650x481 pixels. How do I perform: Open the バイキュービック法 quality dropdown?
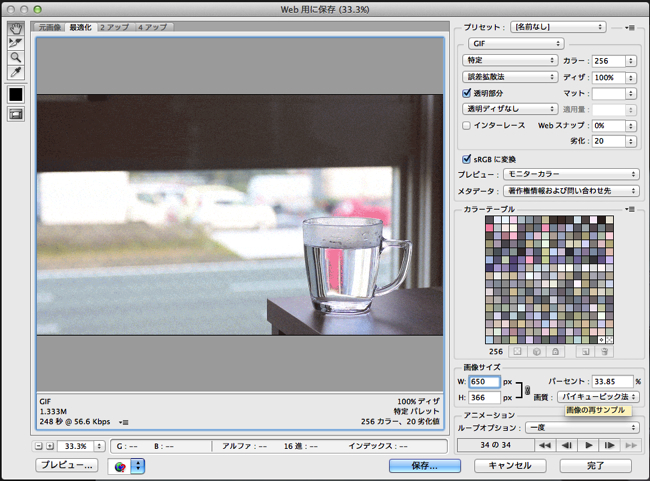coord(597,397)
